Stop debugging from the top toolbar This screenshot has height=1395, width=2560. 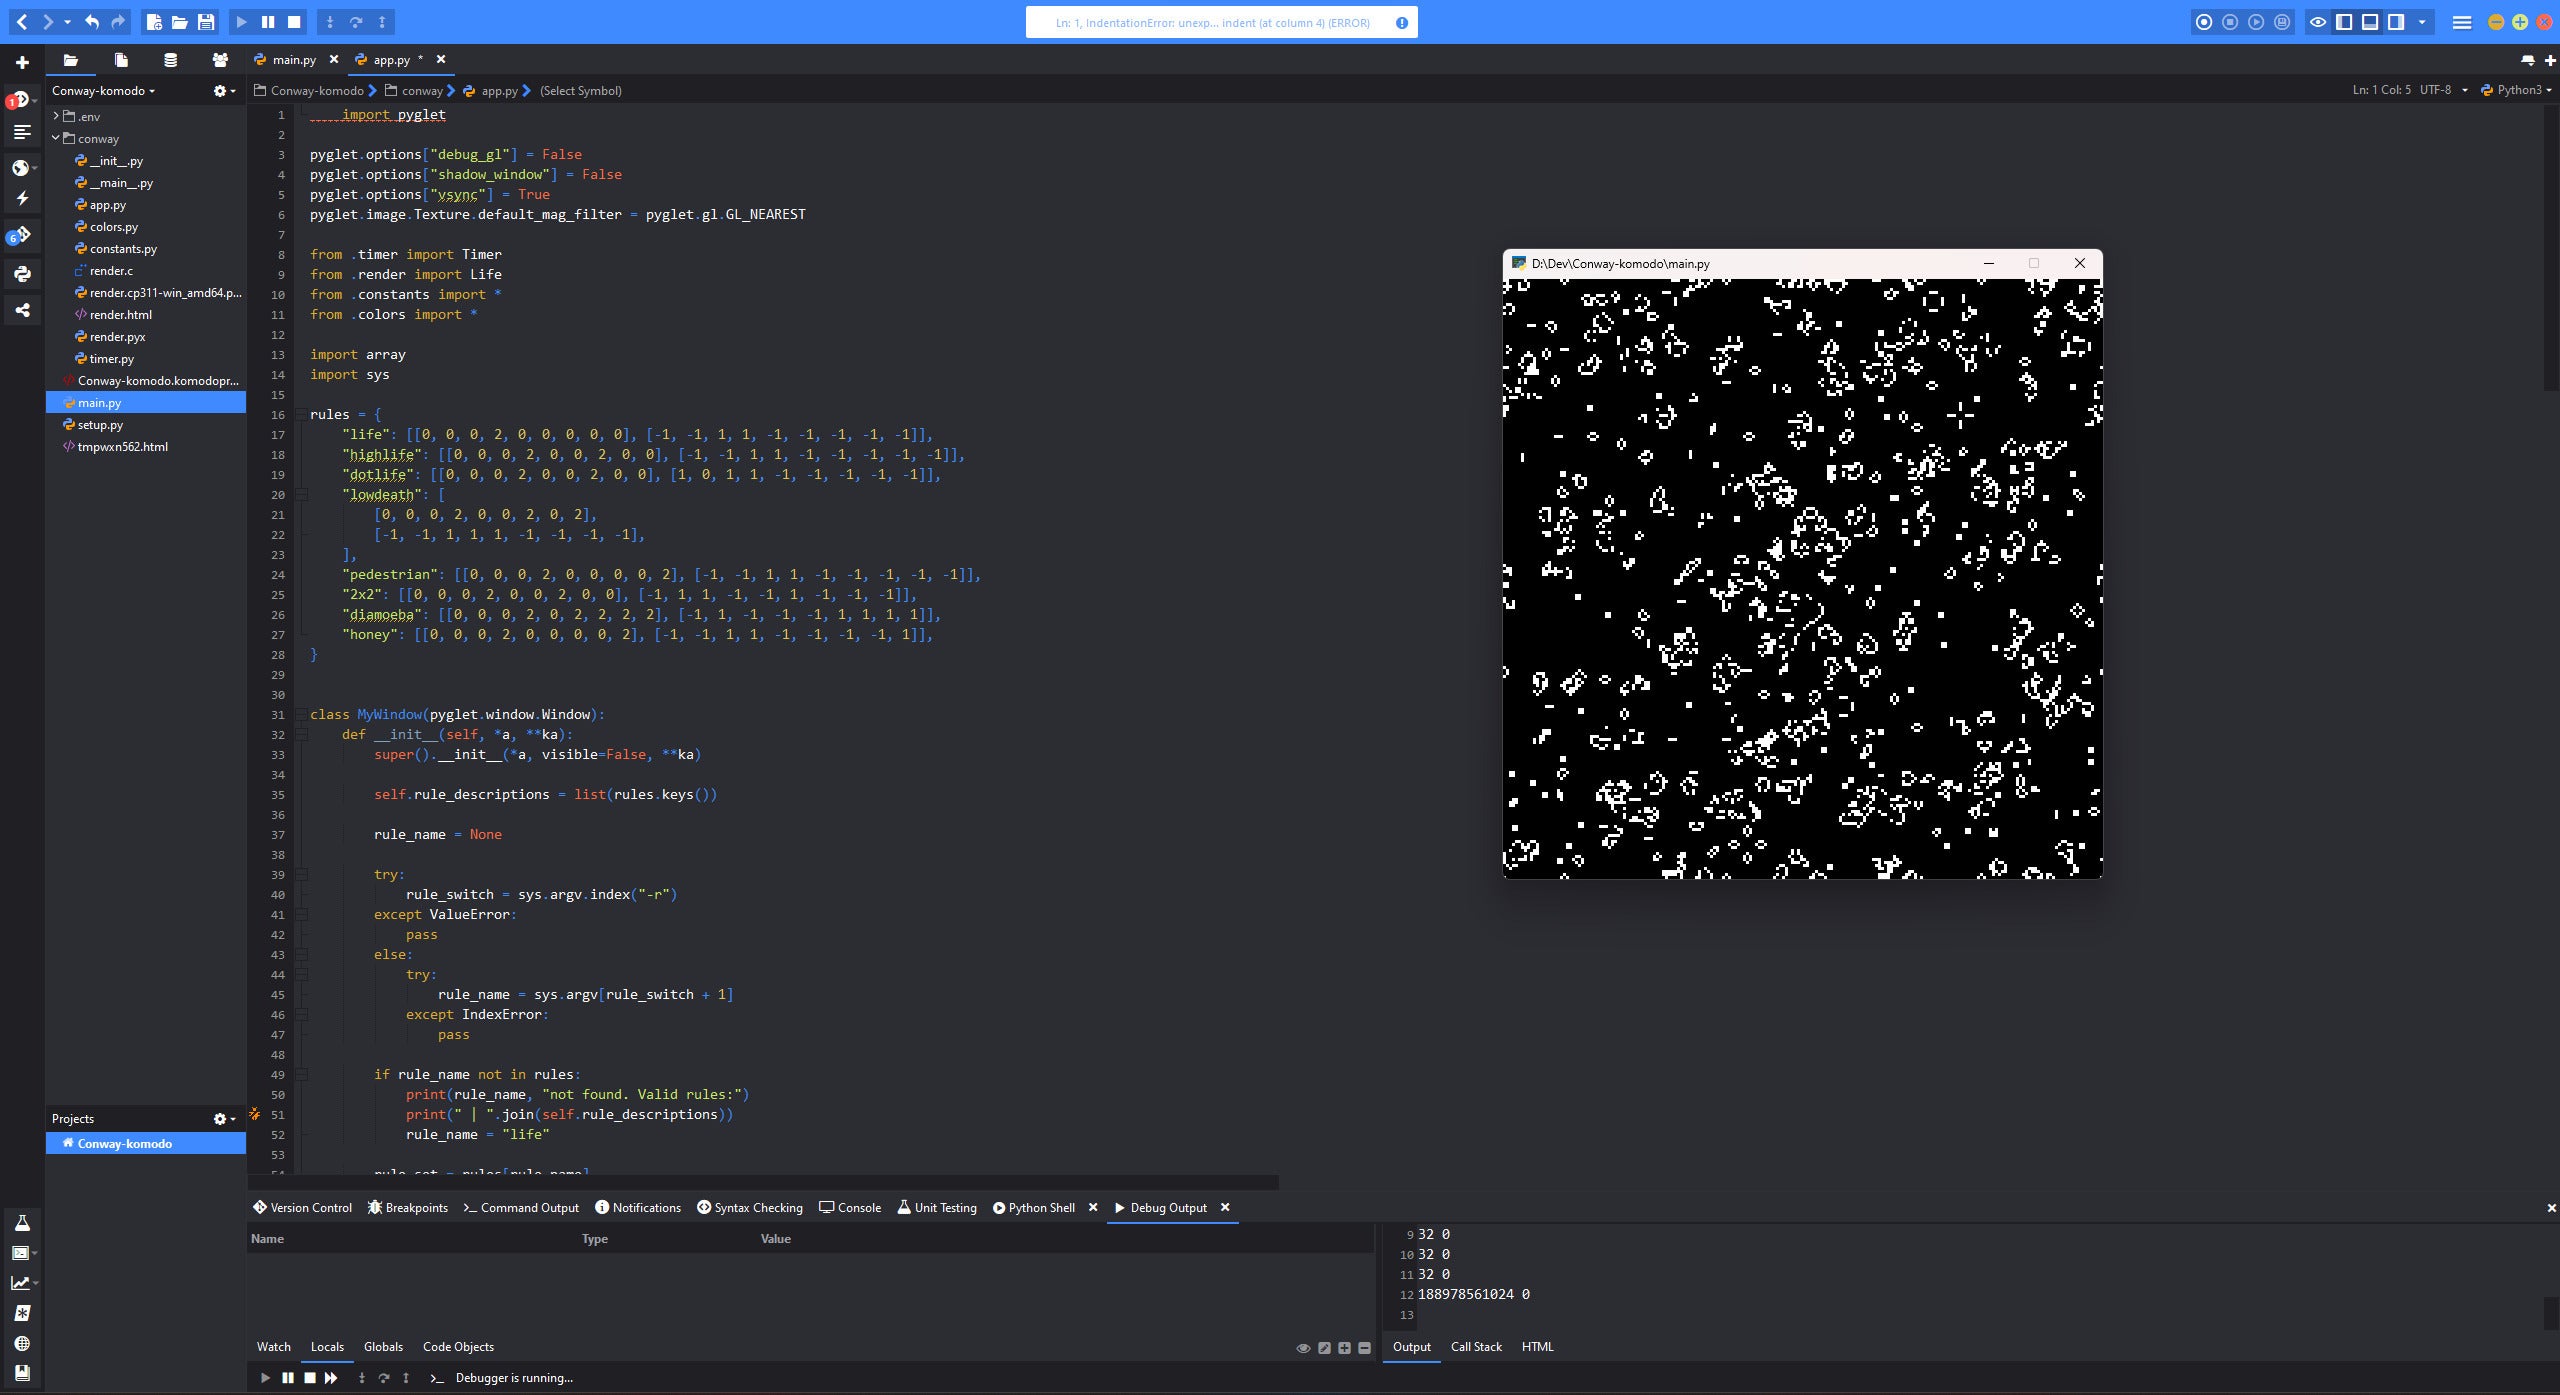pyautogui.click(x=294, y=22)
